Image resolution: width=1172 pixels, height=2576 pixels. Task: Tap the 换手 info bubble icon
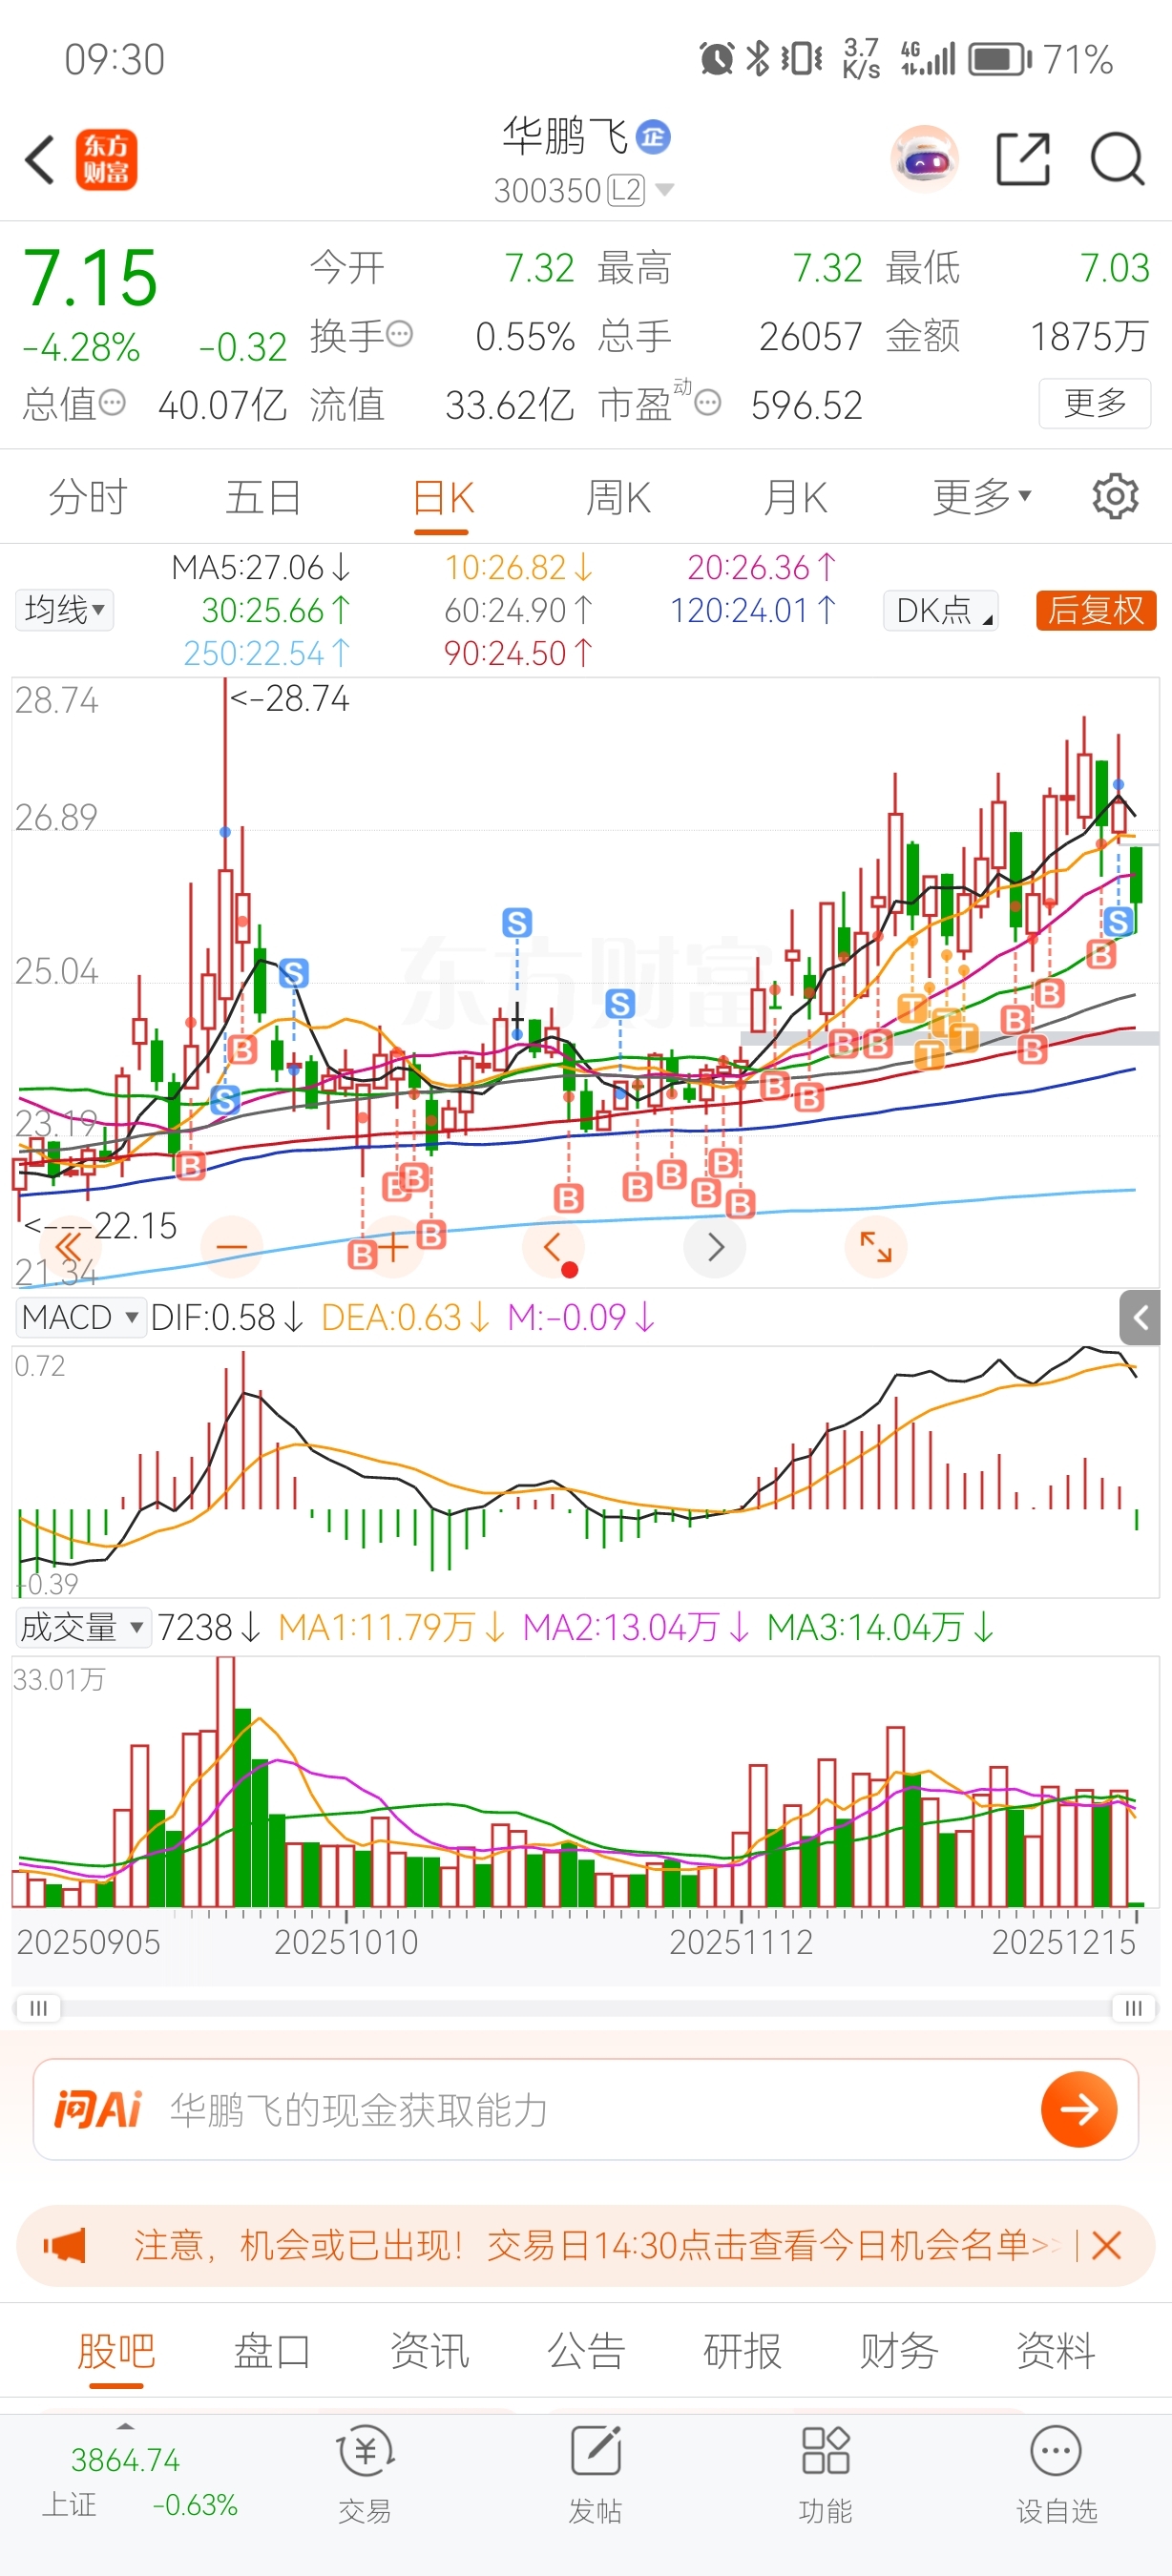click(x=399, y=334)
